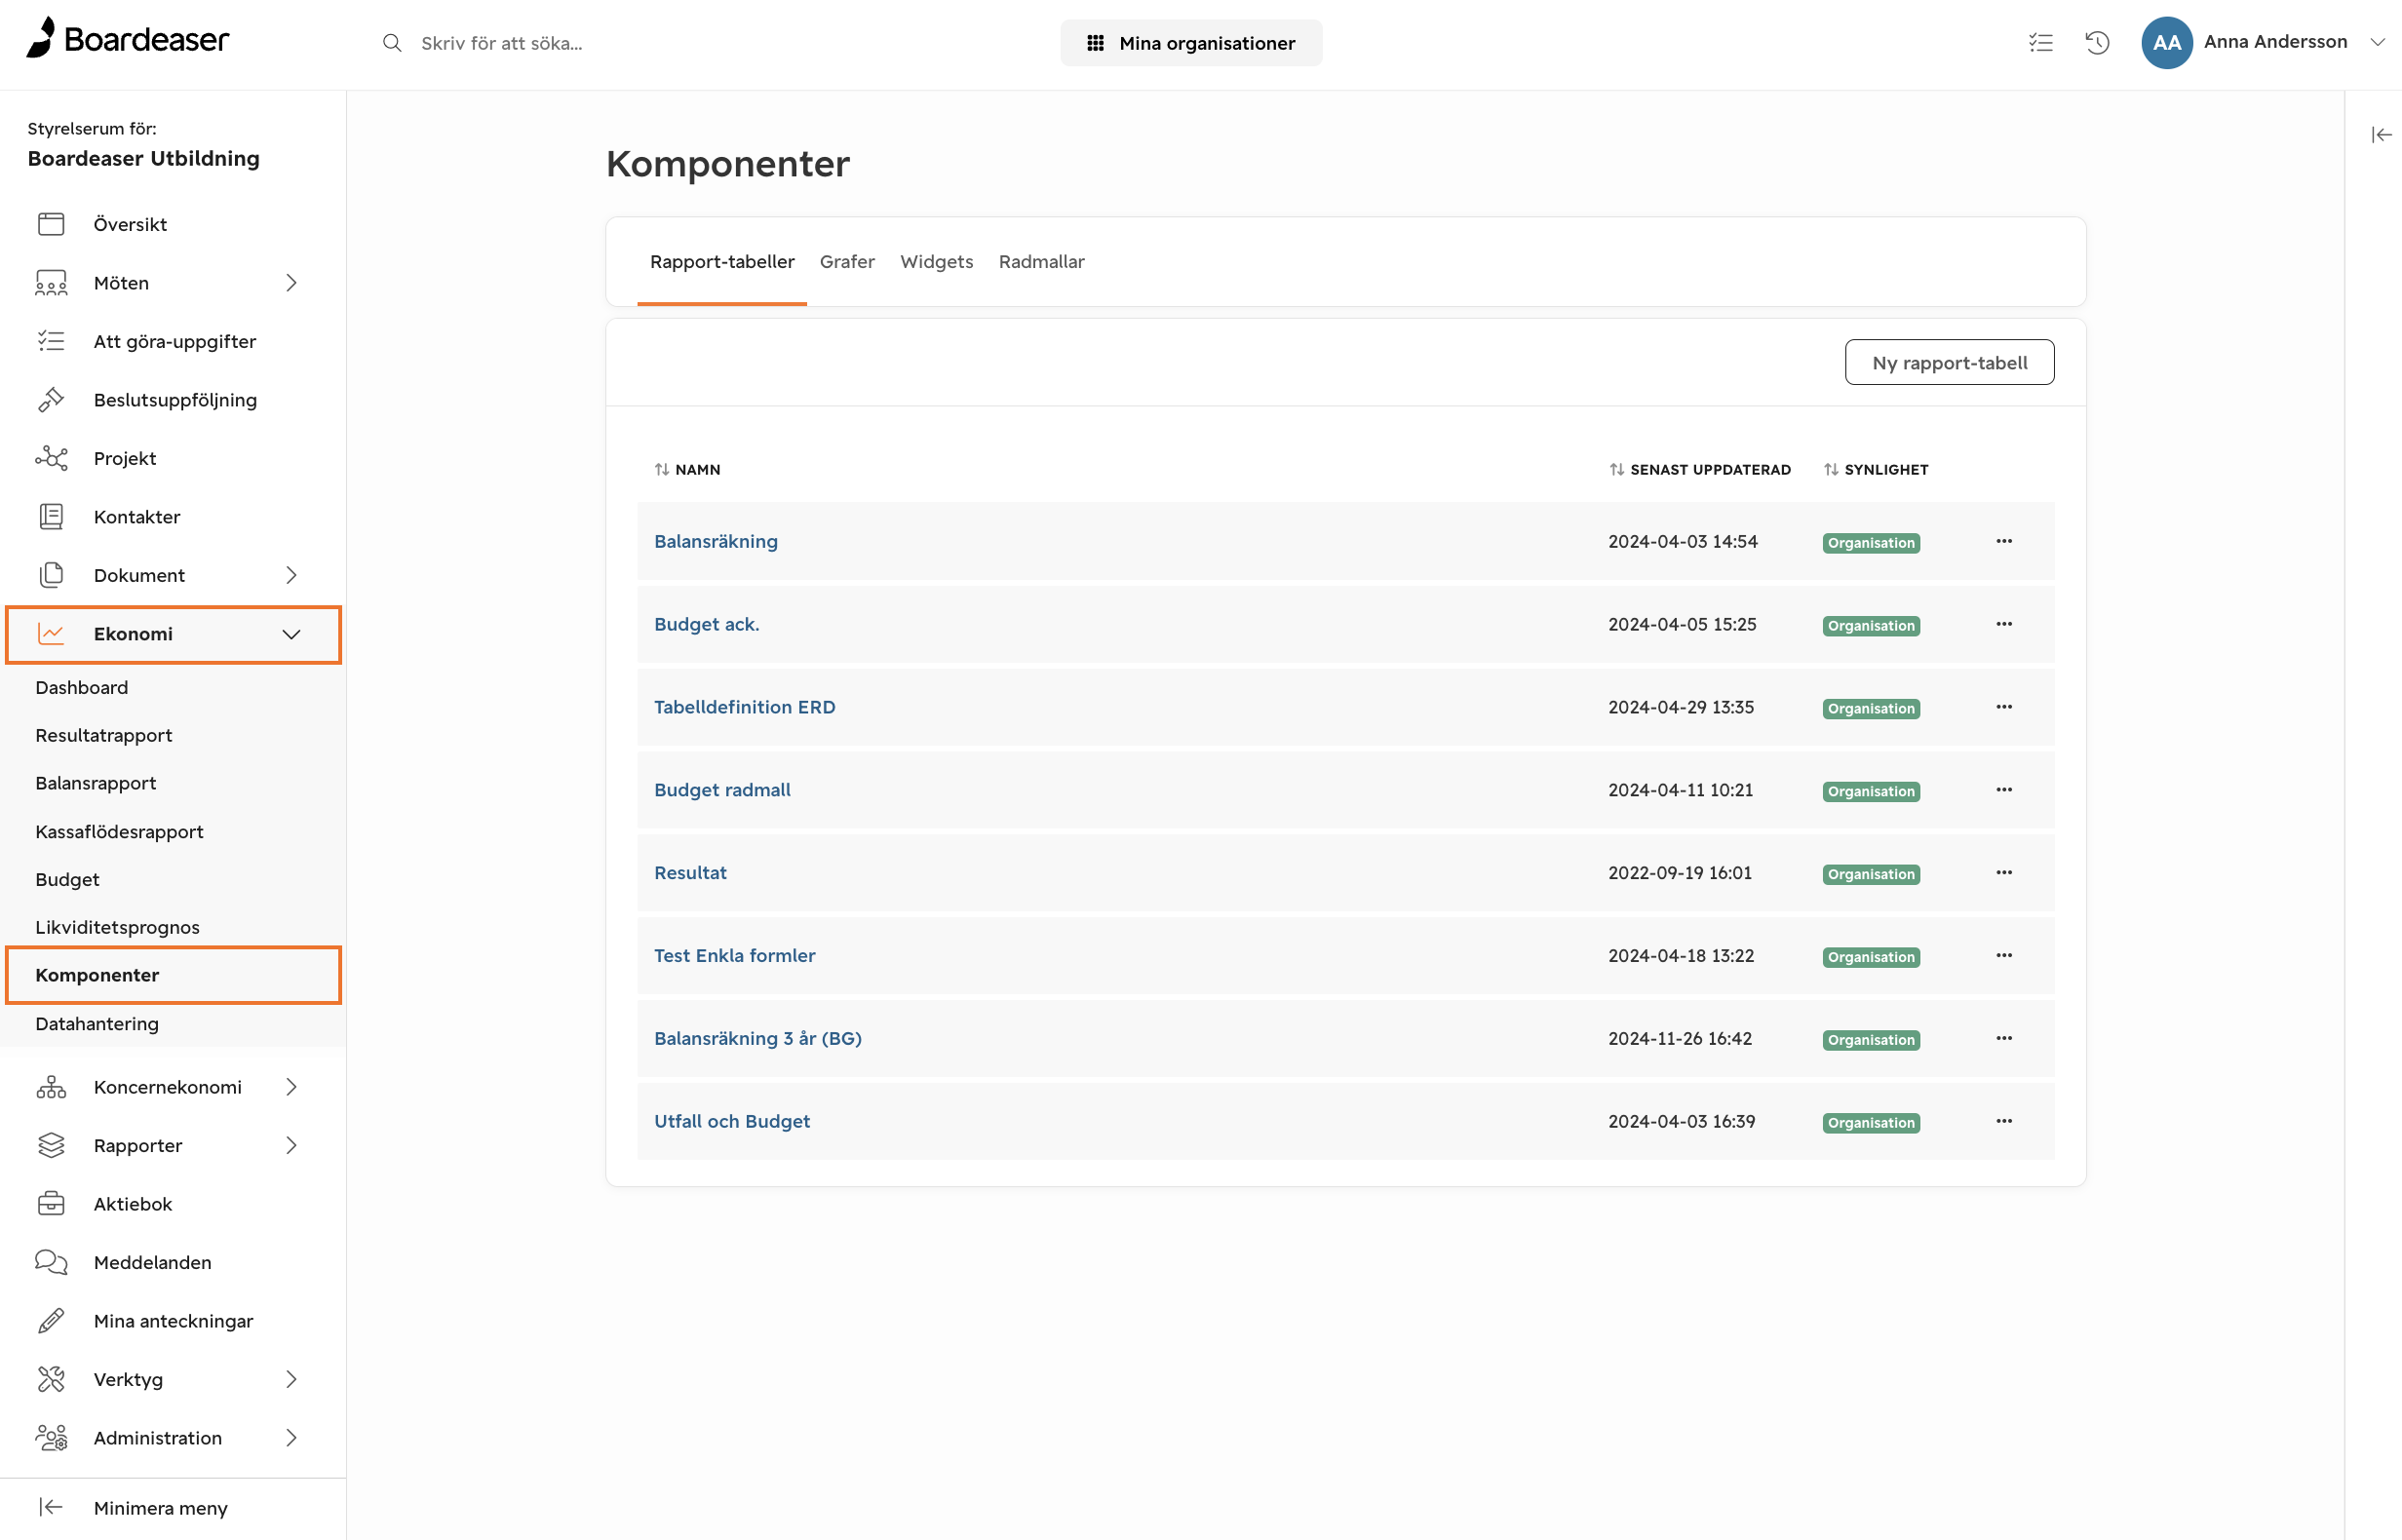
Task: Open the Tabelldefinition ERD link
Action: [744, 707]
